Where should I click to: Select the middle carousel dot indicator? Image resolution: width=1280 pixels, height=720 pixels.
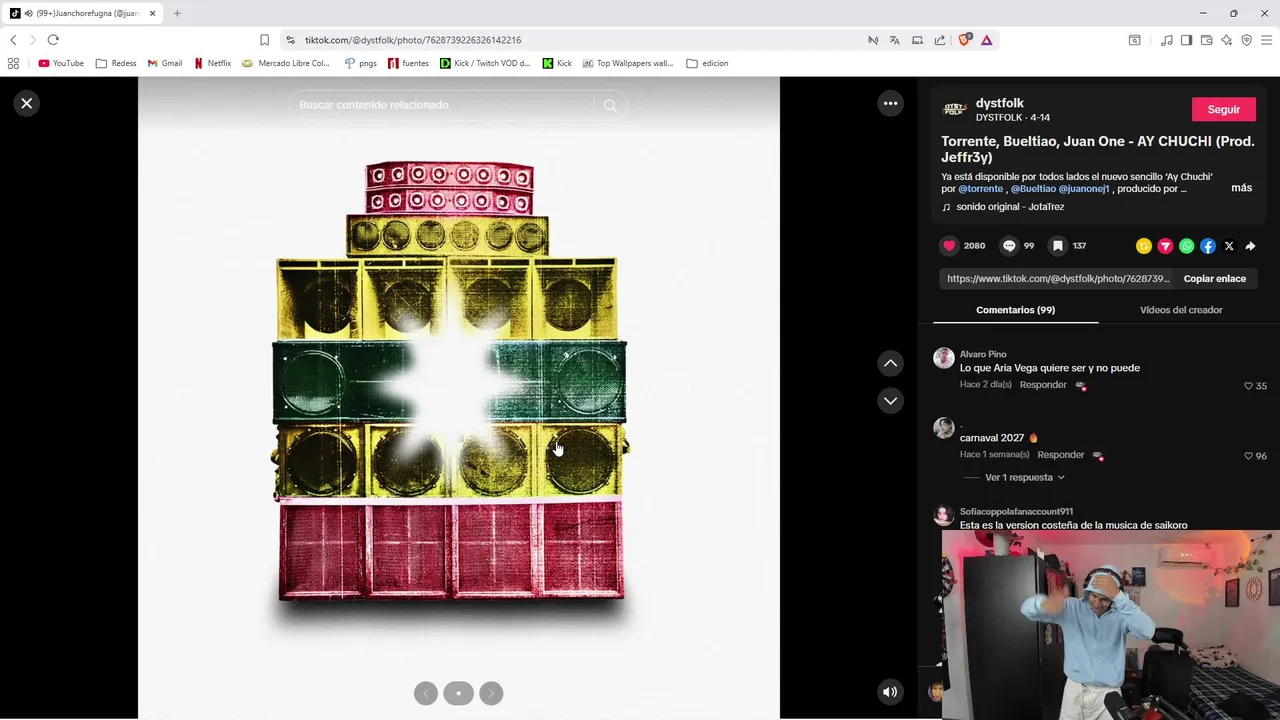tap(458, 693)
